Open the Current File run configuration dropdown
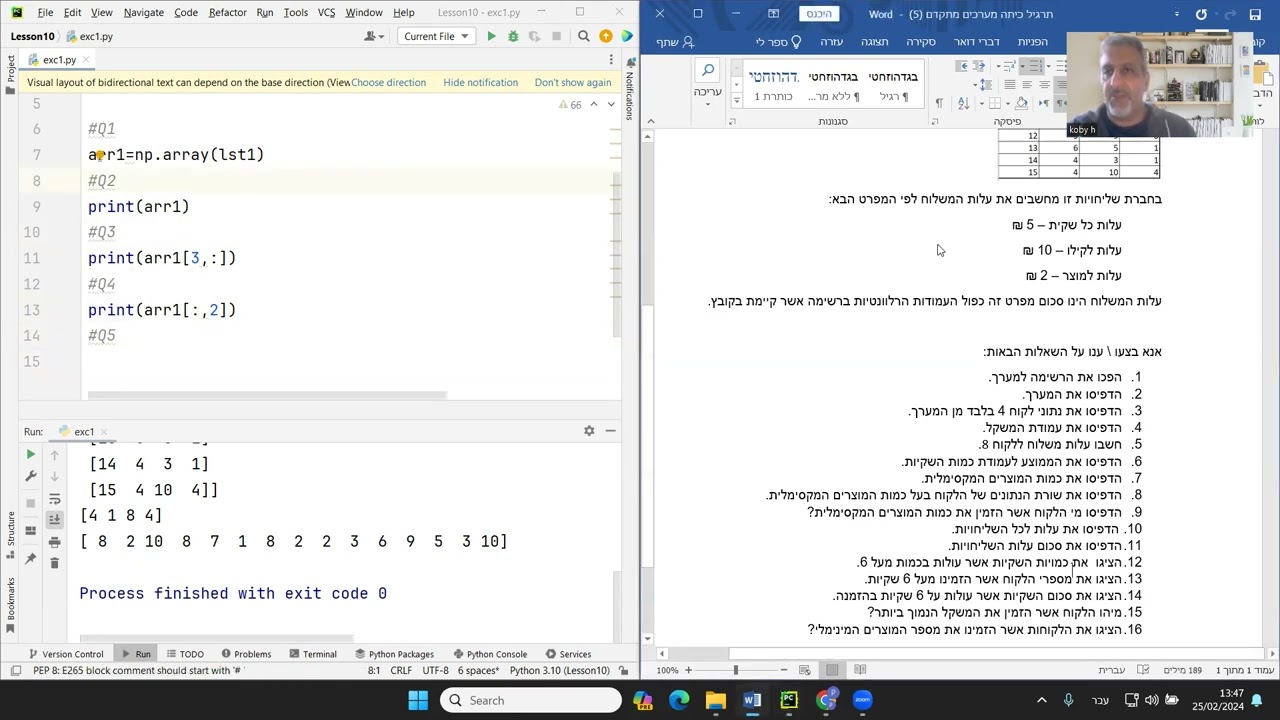Viewport: 1280px width, 720px height. coord(437,36)
